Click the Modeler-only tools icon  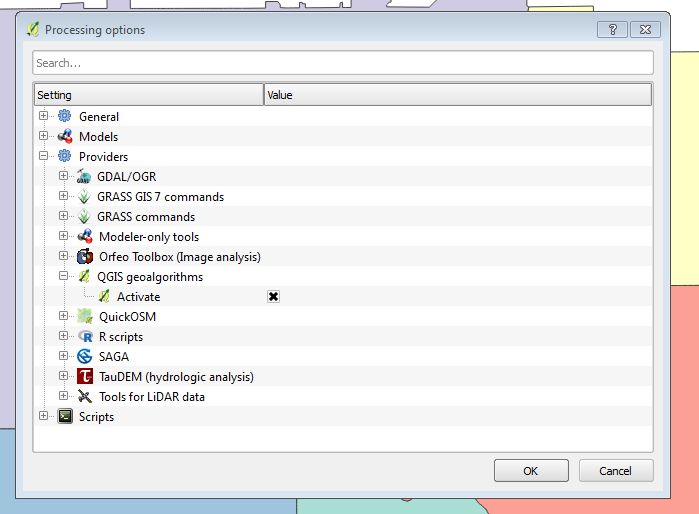[x=85, y=236]
